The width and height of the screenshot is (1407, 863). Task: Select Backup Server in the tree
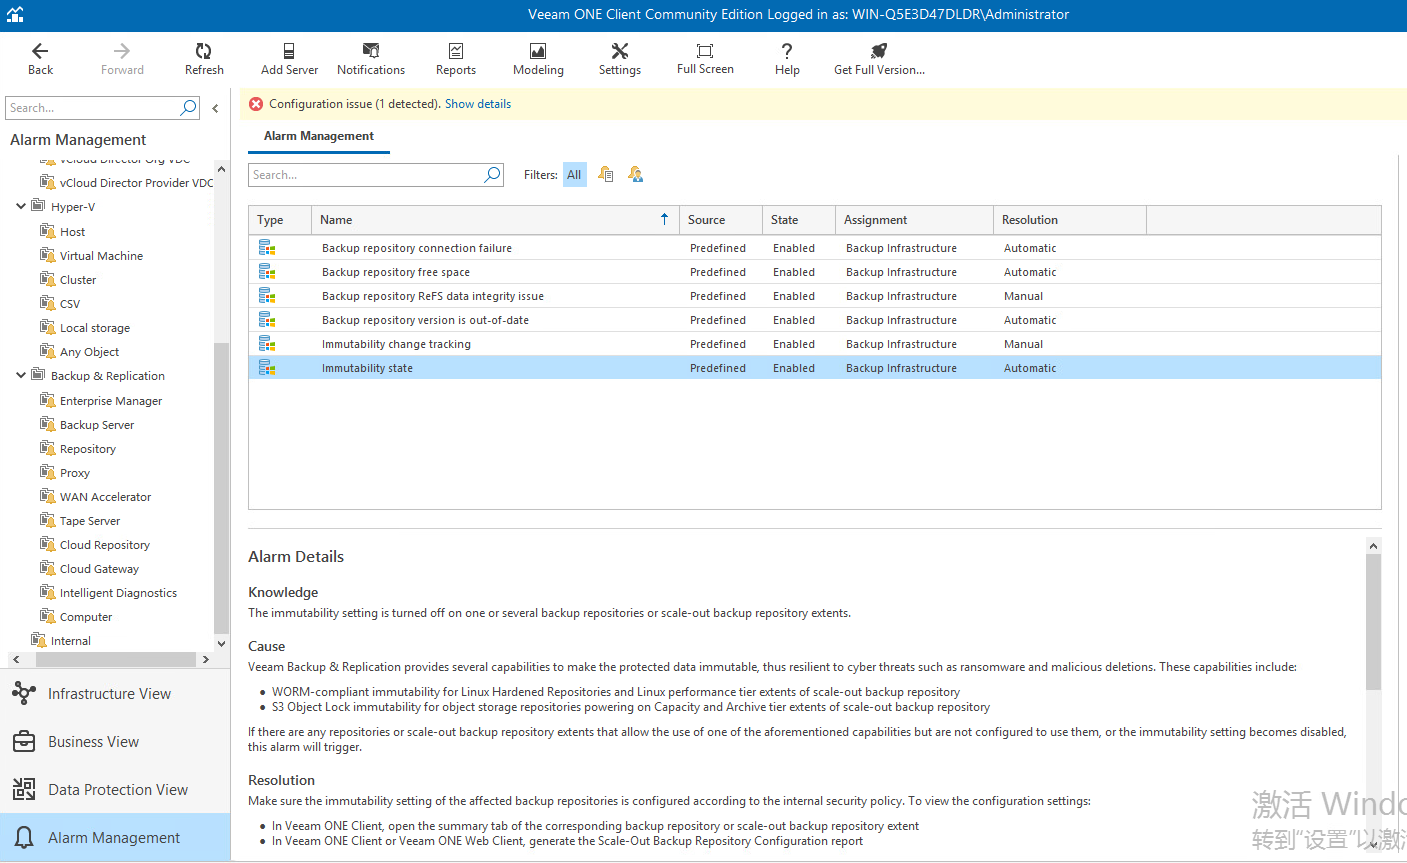point(97,425)
